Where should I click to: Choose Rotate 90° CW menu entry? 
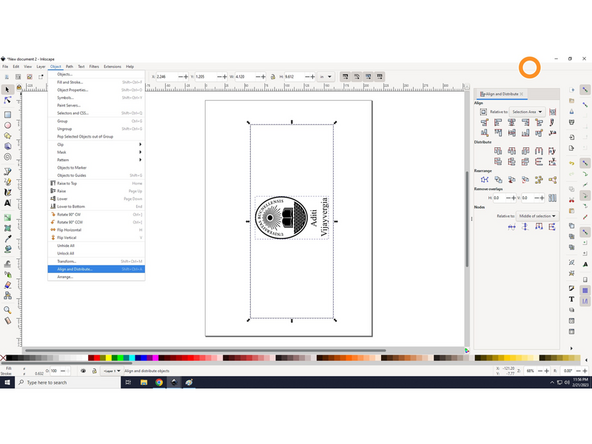96,214
